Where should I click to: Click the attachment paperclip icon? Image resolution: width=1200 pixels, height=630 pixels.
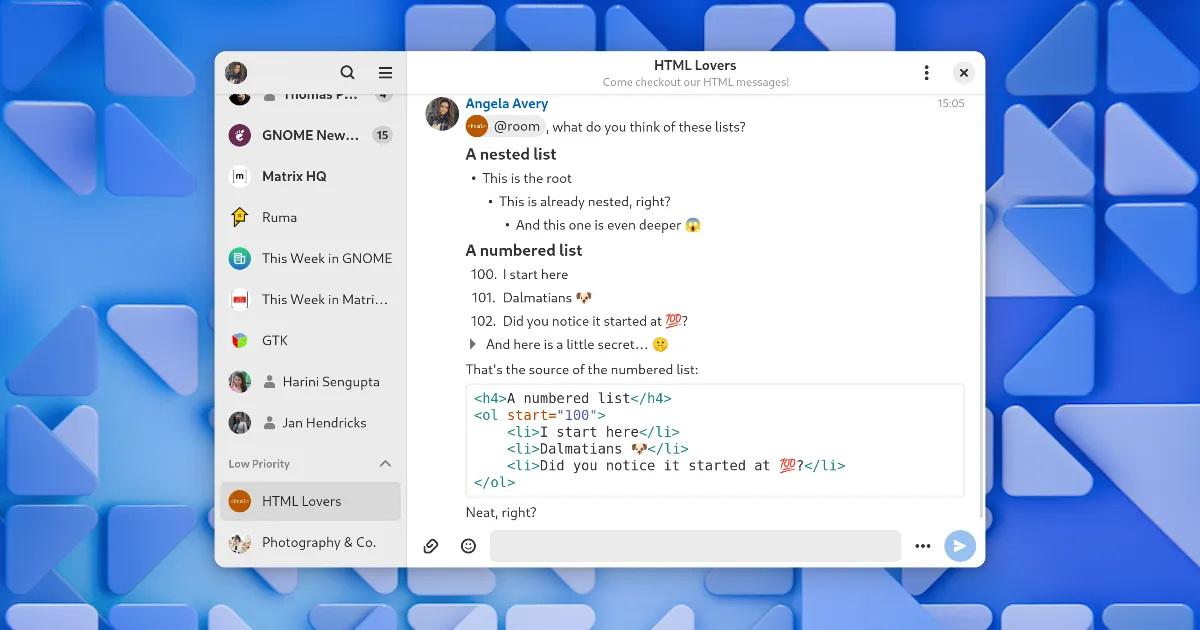click(431, 546)
